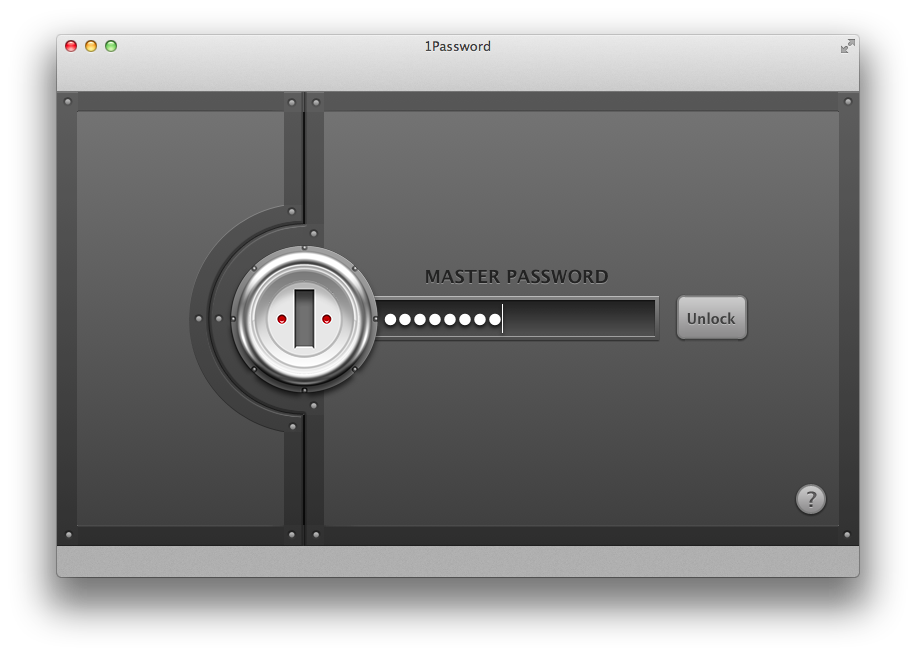Minimize the window with yellow button

pos(91,46)
